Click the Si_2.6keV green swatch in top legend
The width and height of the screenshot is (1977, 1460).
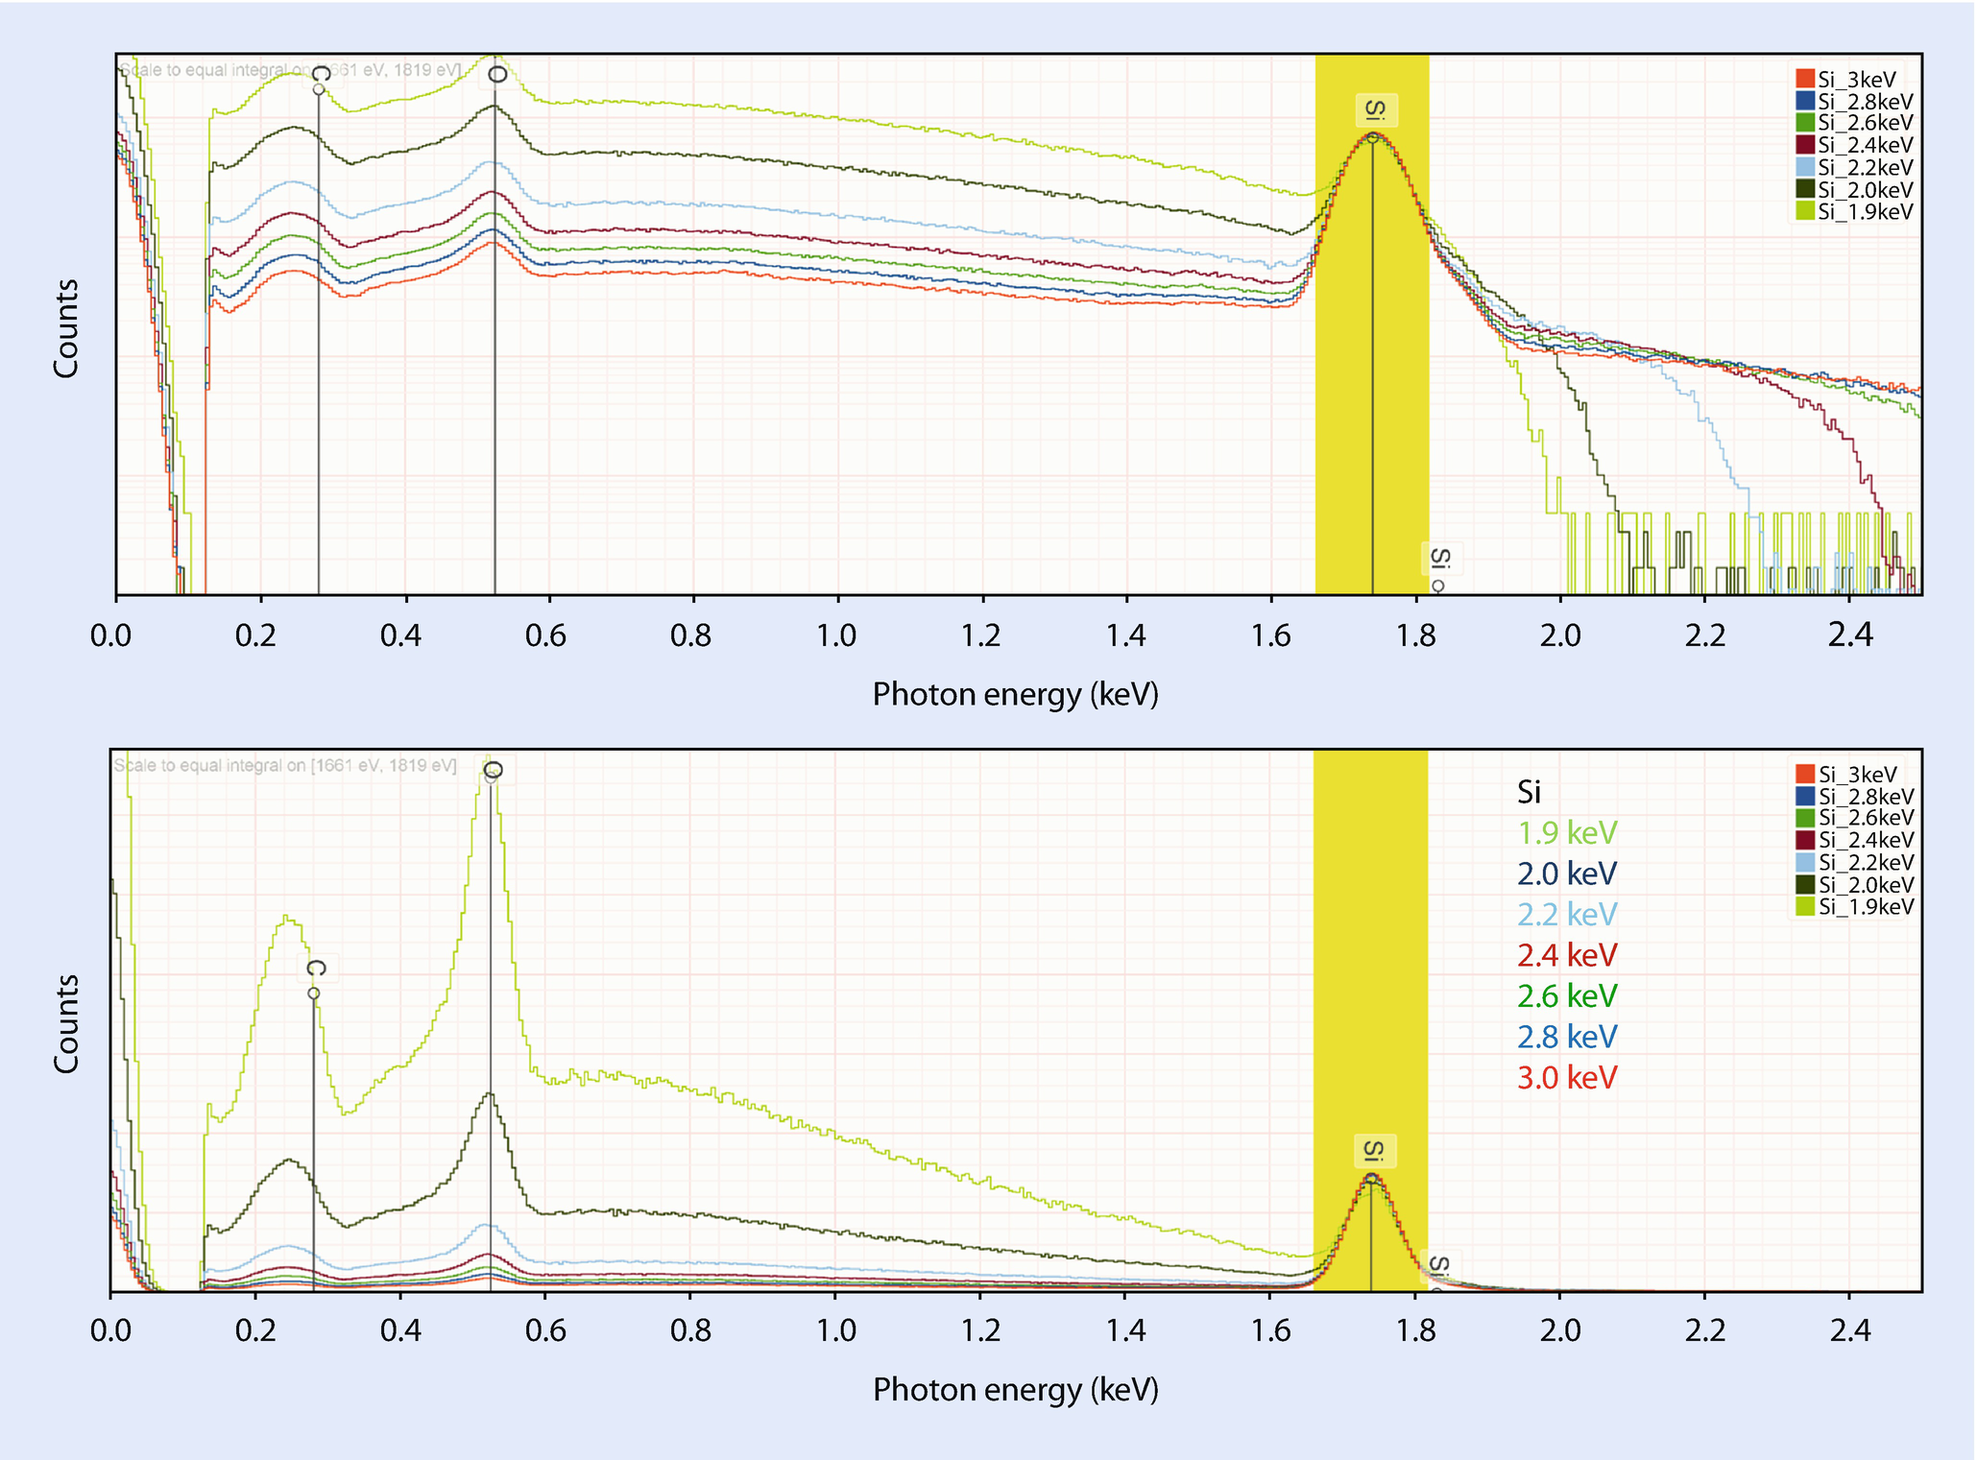pyautogui.click(x=1805, y=123)
